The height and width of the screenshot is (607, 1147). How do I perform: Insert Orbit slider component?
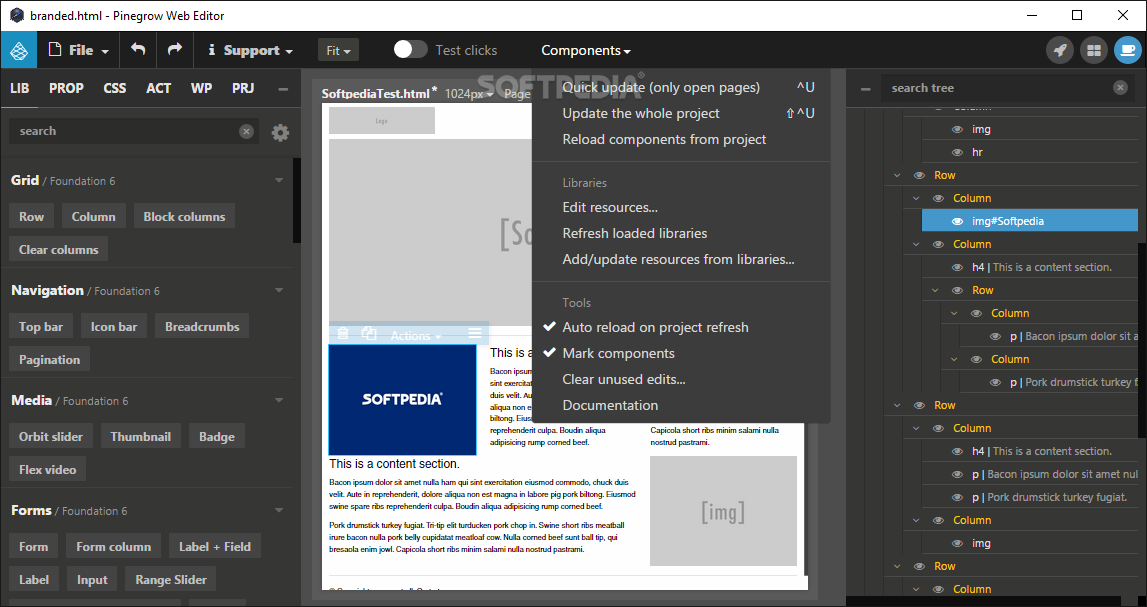(51, 437)
